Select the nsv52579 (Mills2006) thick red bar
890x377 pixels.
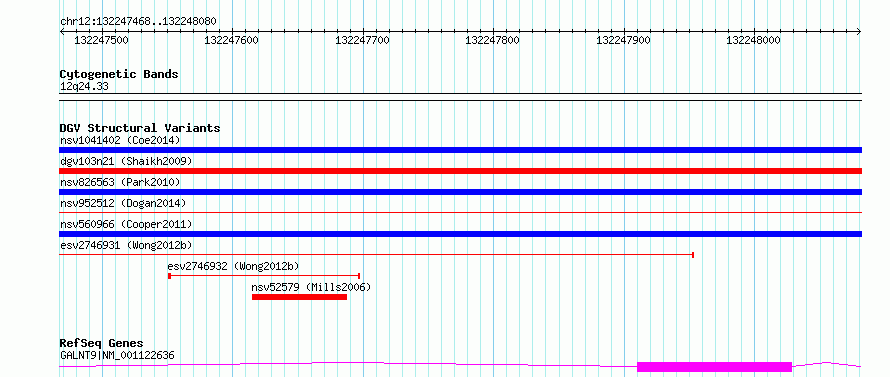299,297
